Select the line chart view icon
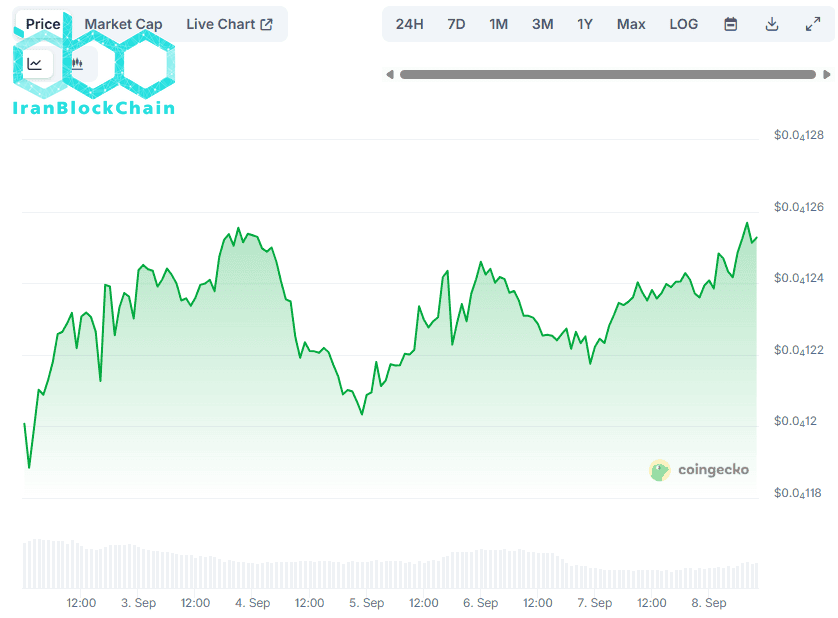The image size is (838, 618). [35, 64]
